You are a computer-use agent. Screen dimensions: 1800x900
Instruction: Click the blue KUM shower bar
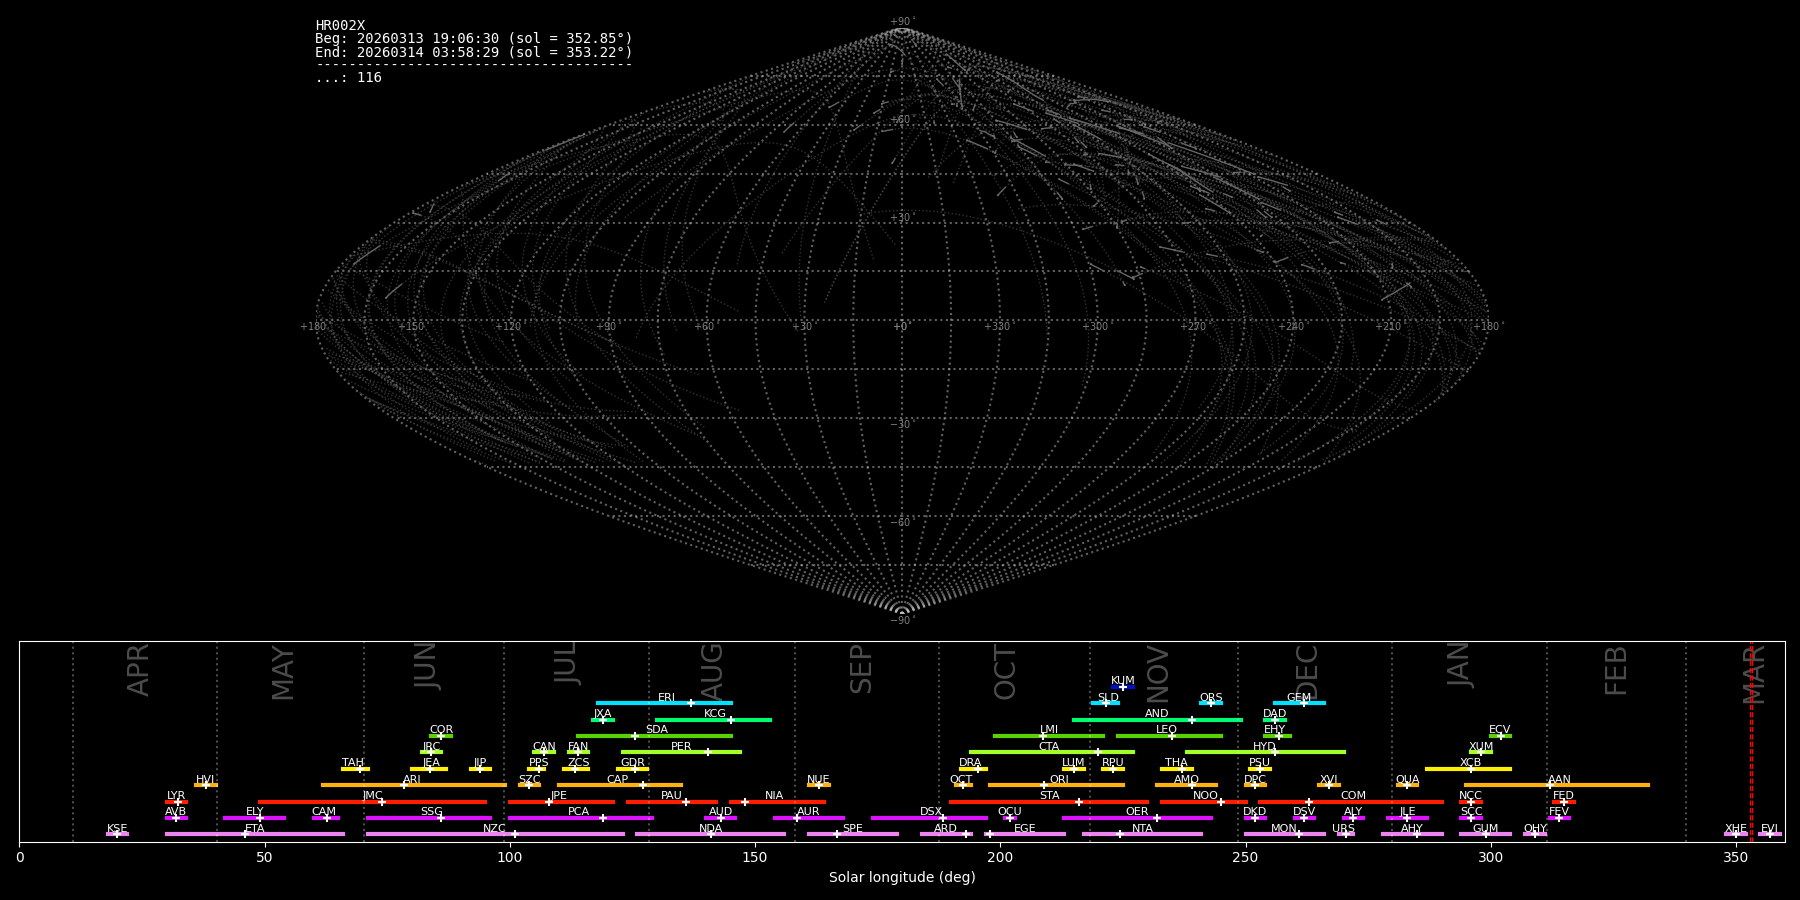(1123, 687)
